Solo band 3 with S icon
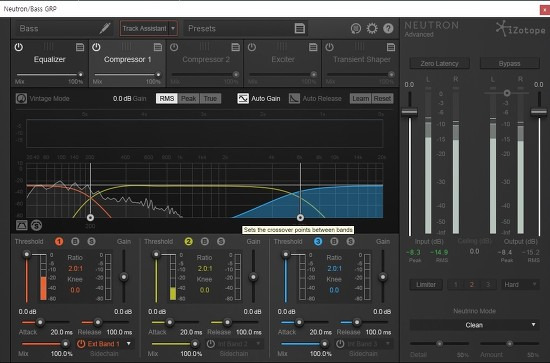The height and width of the screenshot is (363, 550). [350, 241]
